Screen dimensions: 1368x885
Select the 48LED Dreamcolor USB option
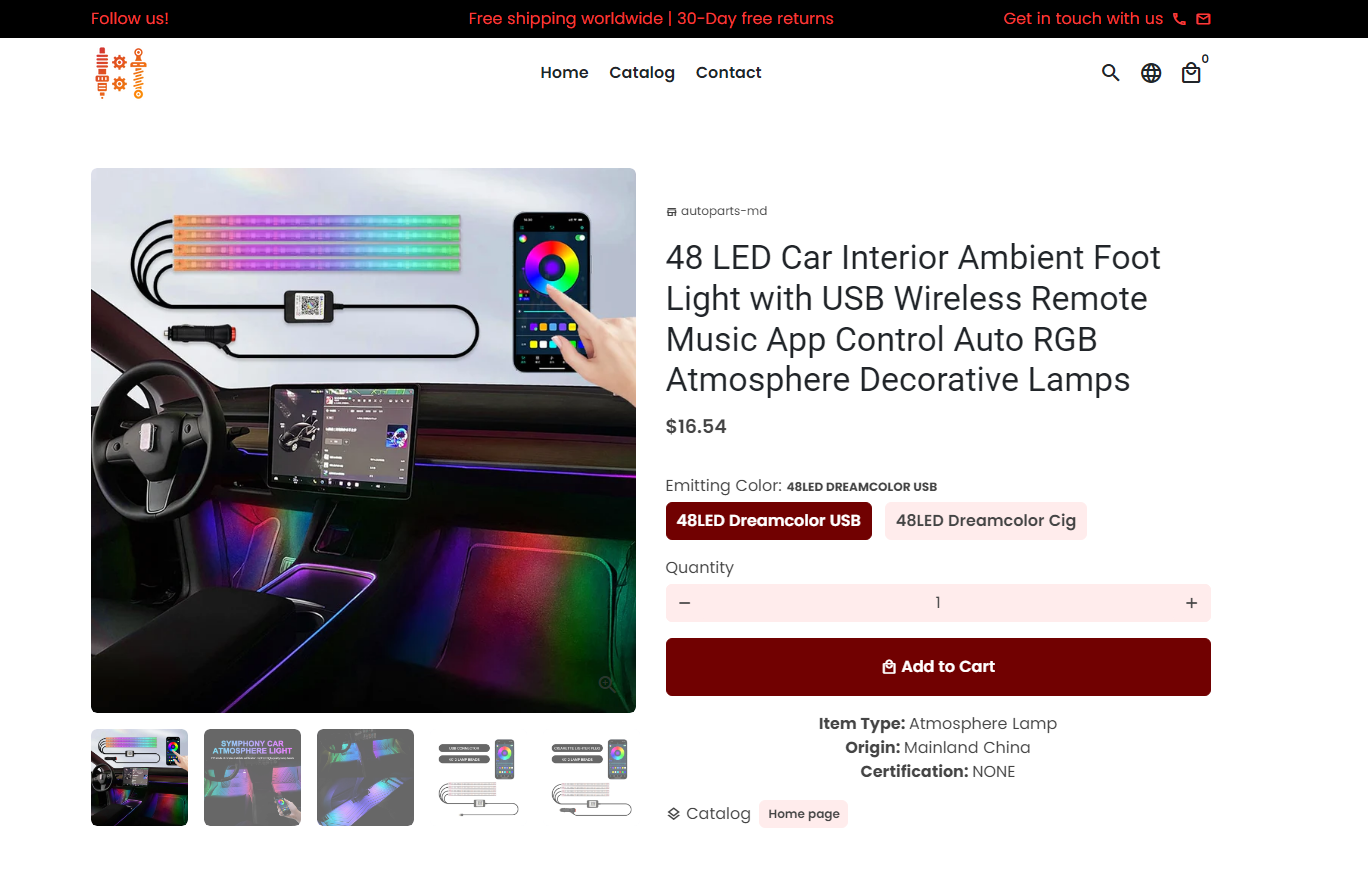tap(768, 521)
